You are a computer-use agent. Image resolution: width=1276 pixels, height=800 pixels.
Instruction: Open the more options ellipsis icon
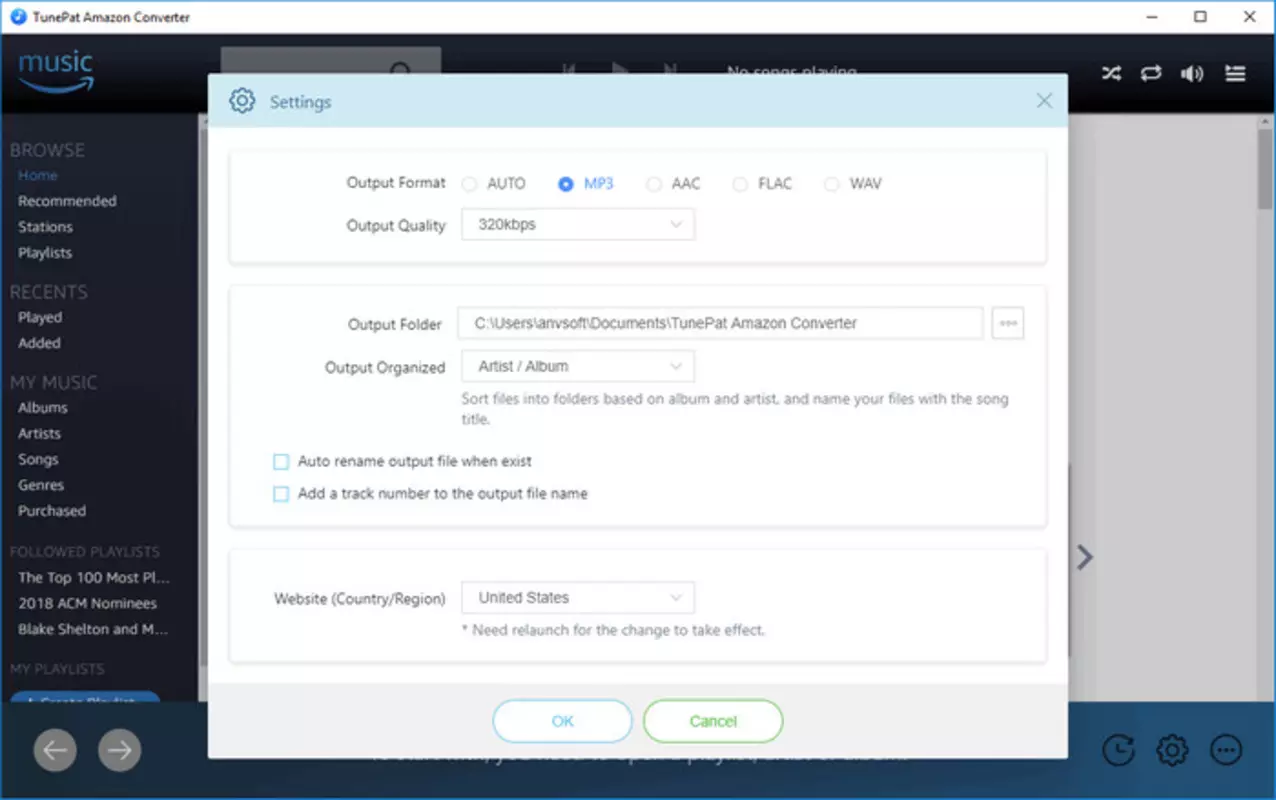pos(1226,750)
